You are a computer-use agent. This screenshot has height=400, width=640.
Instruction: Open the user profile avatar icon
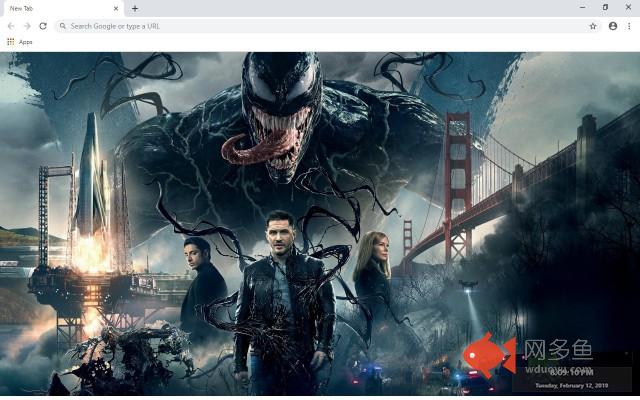(613, 26)
